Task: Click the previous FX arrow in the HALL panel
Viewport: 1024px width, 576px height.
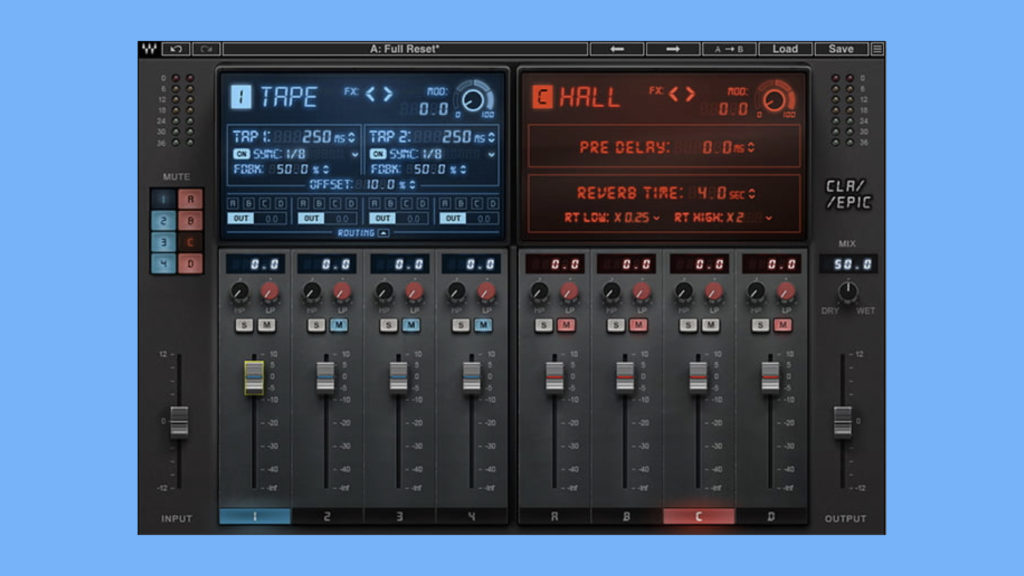Action: pyautogui.click(x=673, y=93)
